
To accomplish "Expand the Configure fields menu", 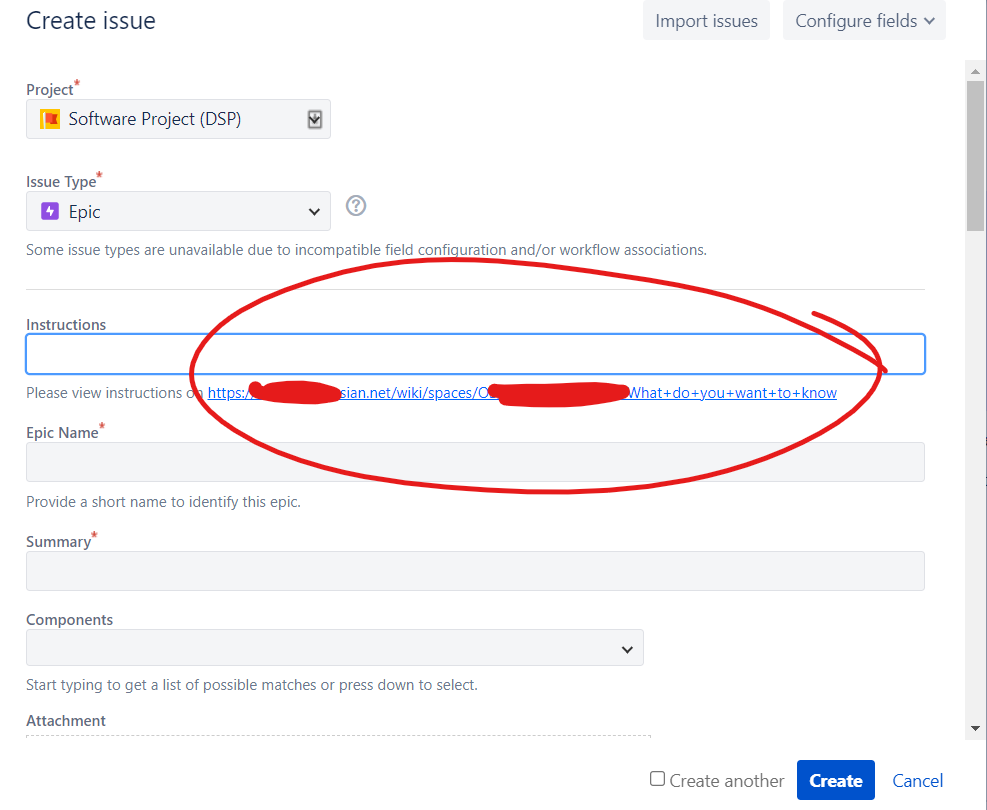I will [x=864, y=21].
